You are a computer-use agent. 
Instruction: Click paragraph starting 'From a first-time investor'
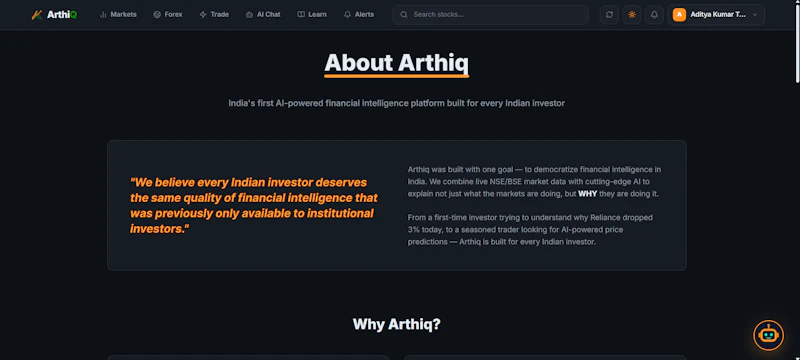click(530, 229)
